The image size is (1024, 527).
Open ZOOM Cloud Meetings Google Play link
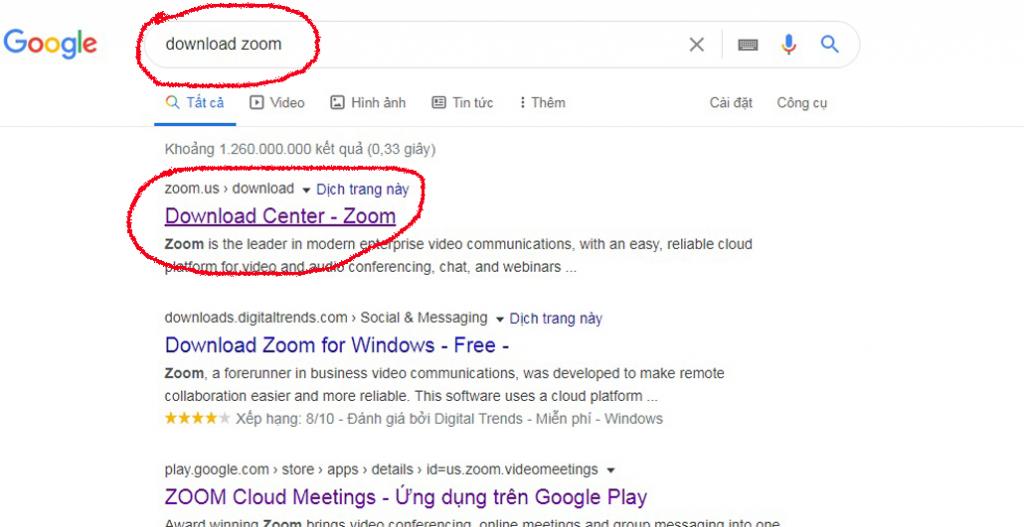405,497
